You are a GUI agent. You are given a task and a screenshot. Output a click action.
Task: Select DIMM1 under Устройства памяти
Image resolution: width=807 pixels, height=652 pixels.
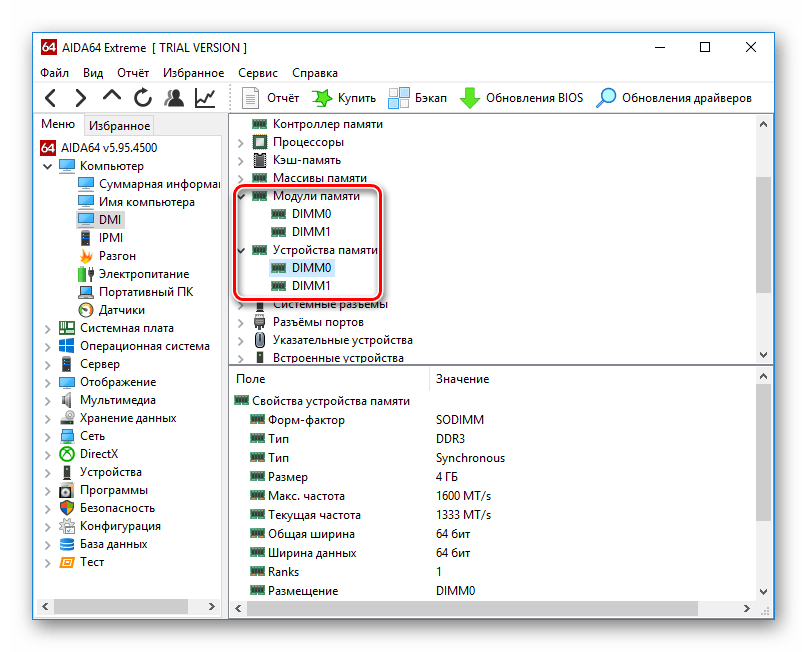(x=311, y=286)
